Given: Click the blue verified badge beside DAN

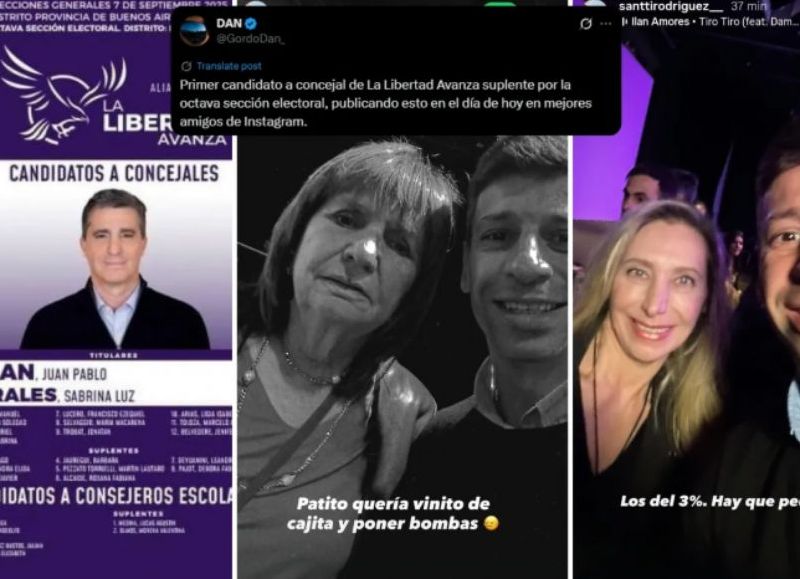Looking at the screenshot, I should (251, 23).
